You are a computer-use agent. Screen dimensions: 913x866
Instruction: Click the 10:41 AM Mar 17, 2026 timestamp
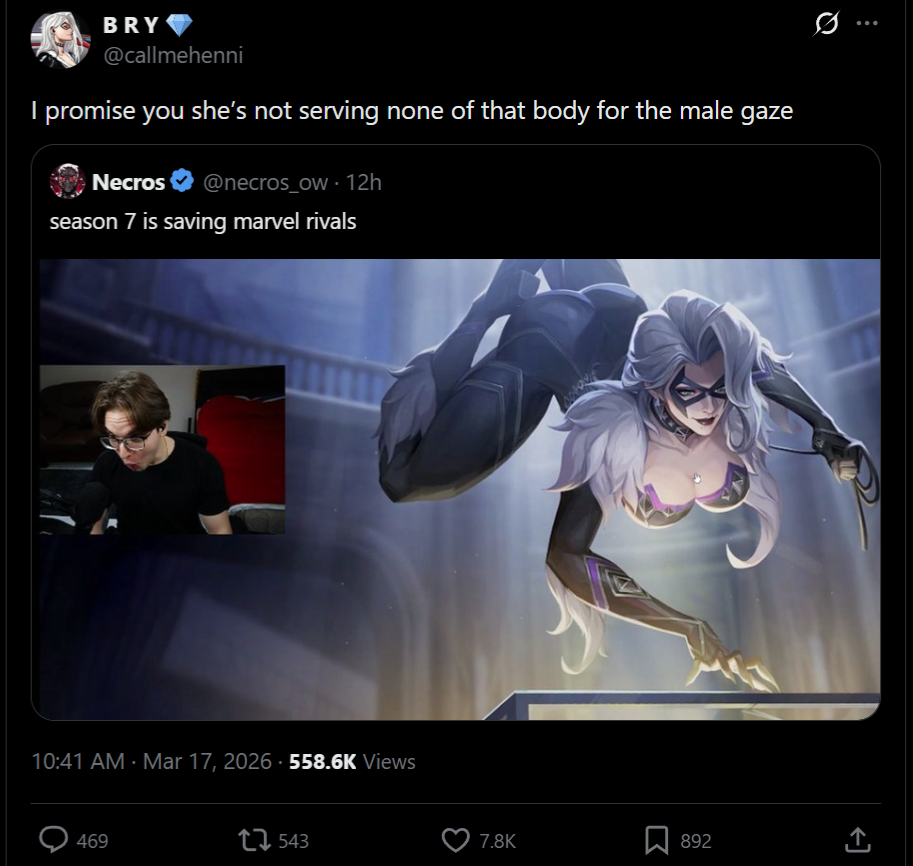151,762
